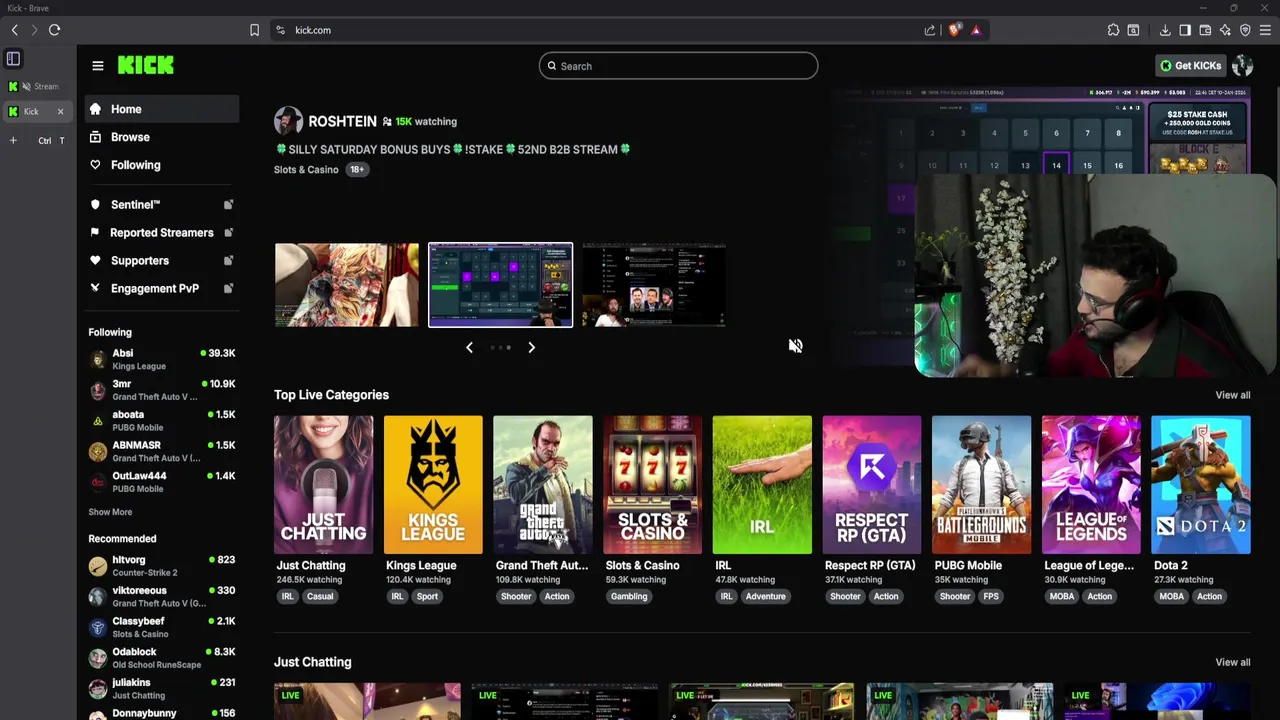
Task: Open ROSHTEIN's channel avatar
Action: pyautogui.click(x=288, y=121)
